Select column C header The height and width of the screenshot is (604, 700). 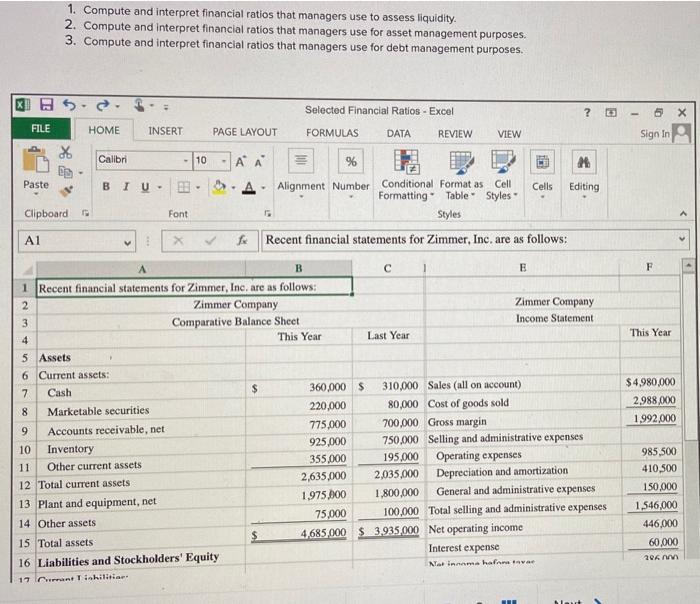coord(388,268)
